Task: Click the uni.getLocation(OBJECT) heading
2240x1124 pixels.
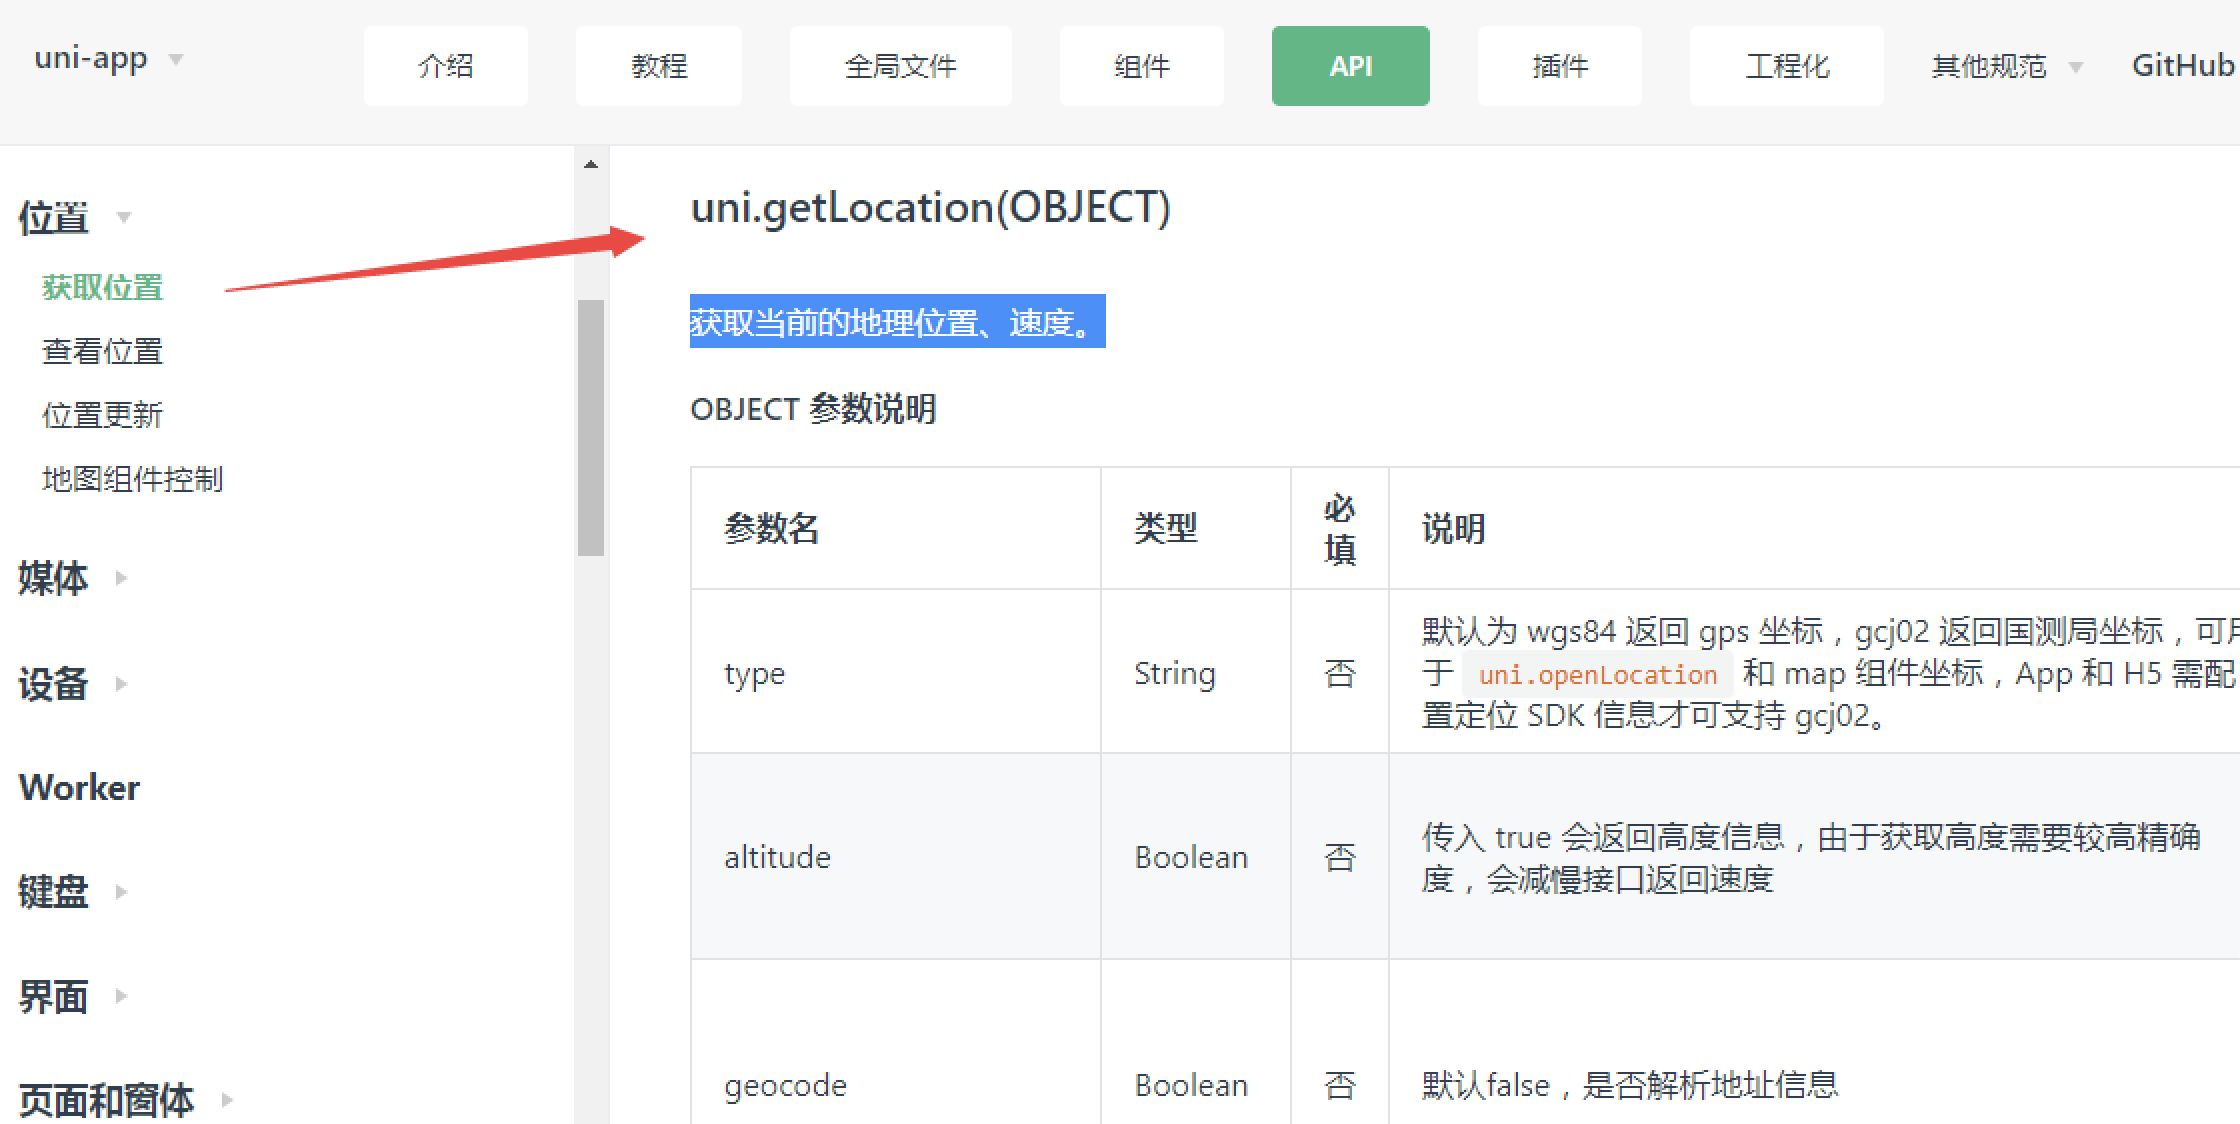Action: coord(930,207)
